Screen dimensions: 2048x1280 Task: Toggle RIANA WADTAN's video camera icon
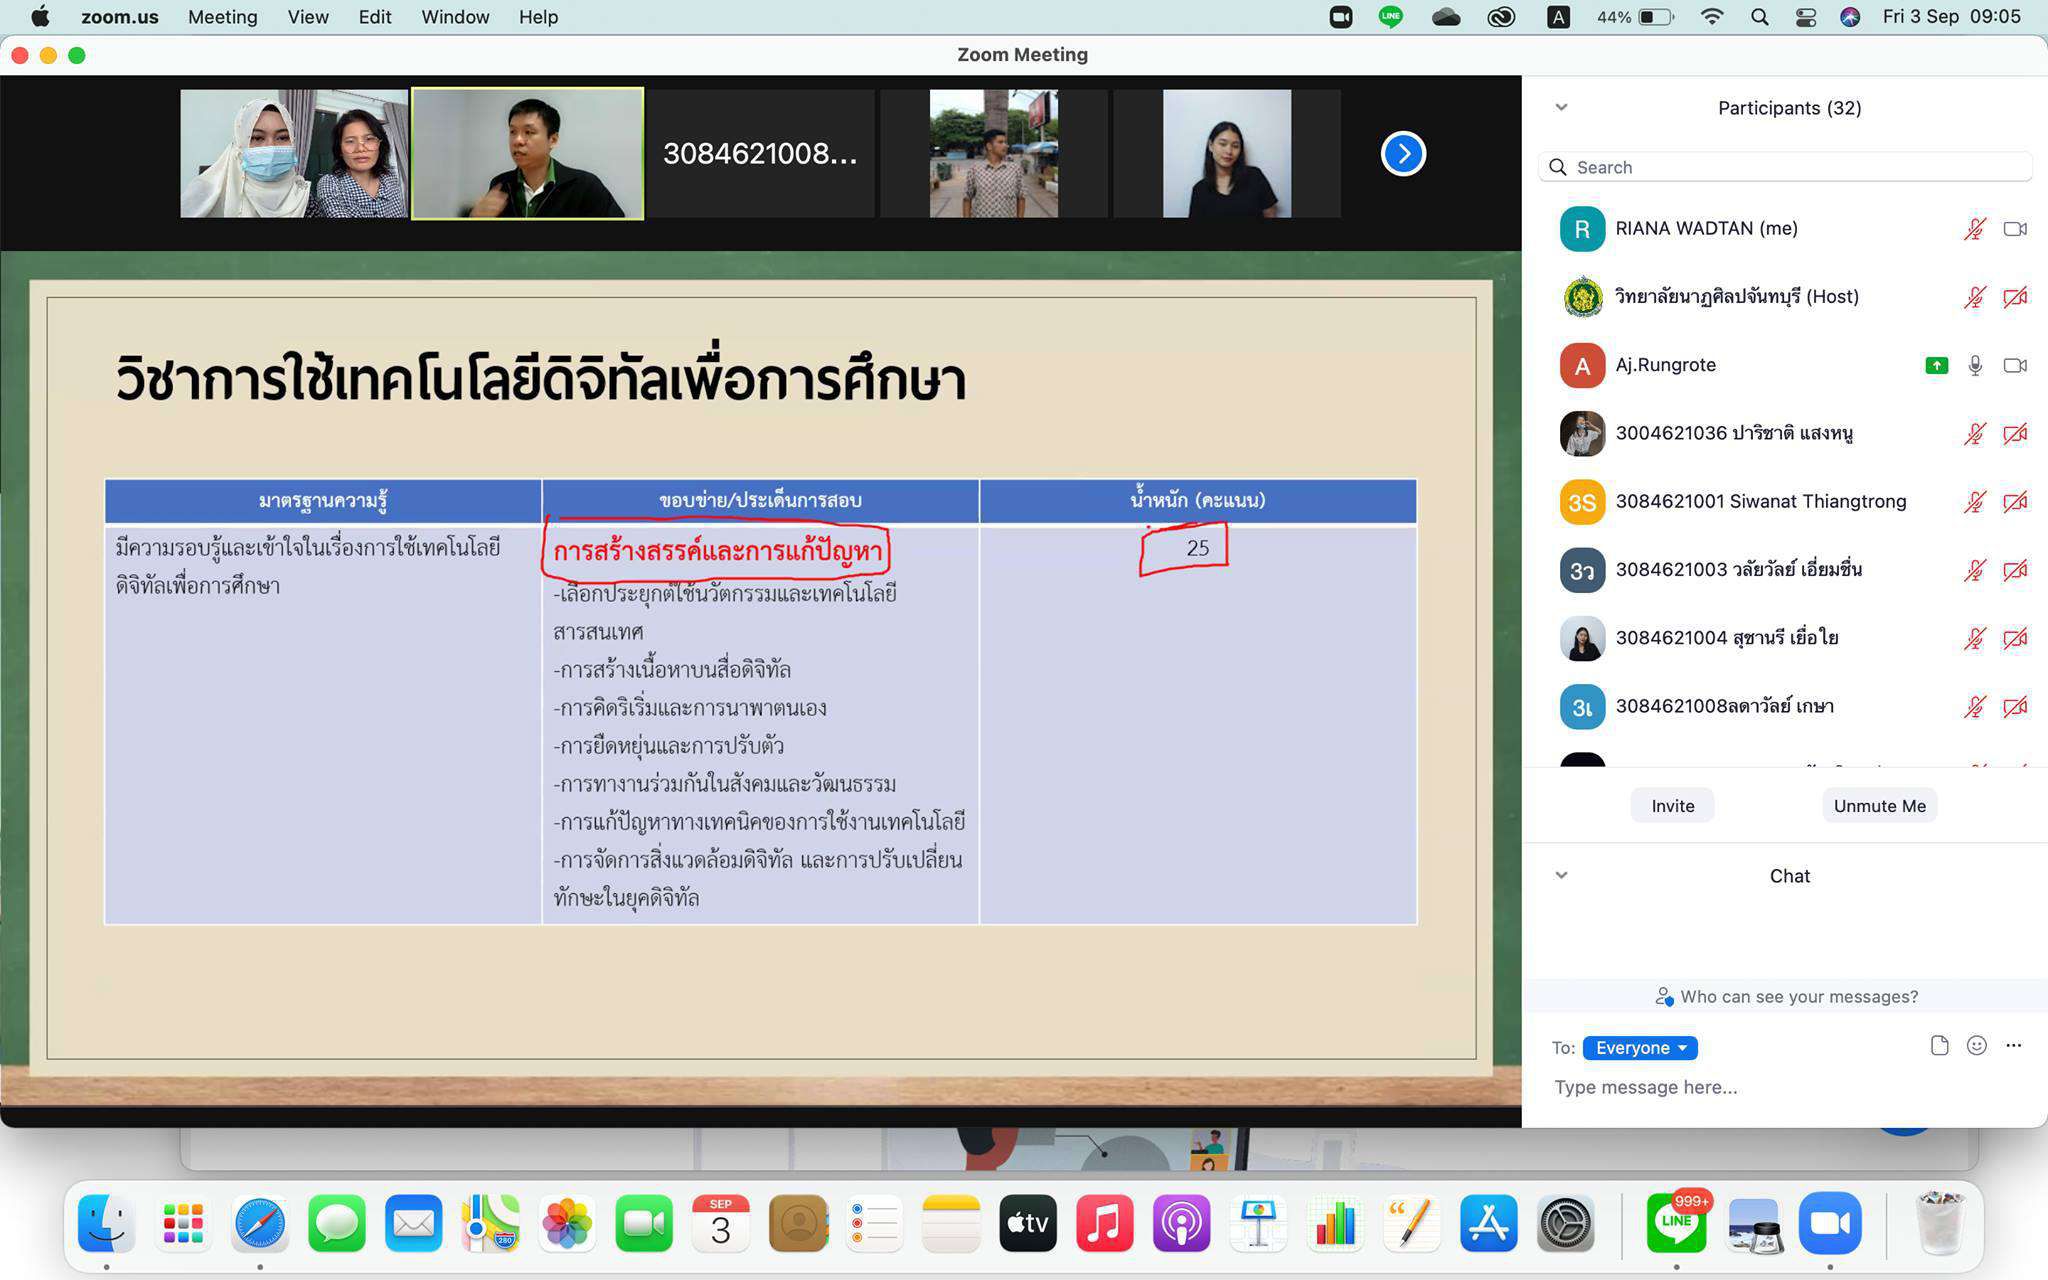click(2014, 229)
